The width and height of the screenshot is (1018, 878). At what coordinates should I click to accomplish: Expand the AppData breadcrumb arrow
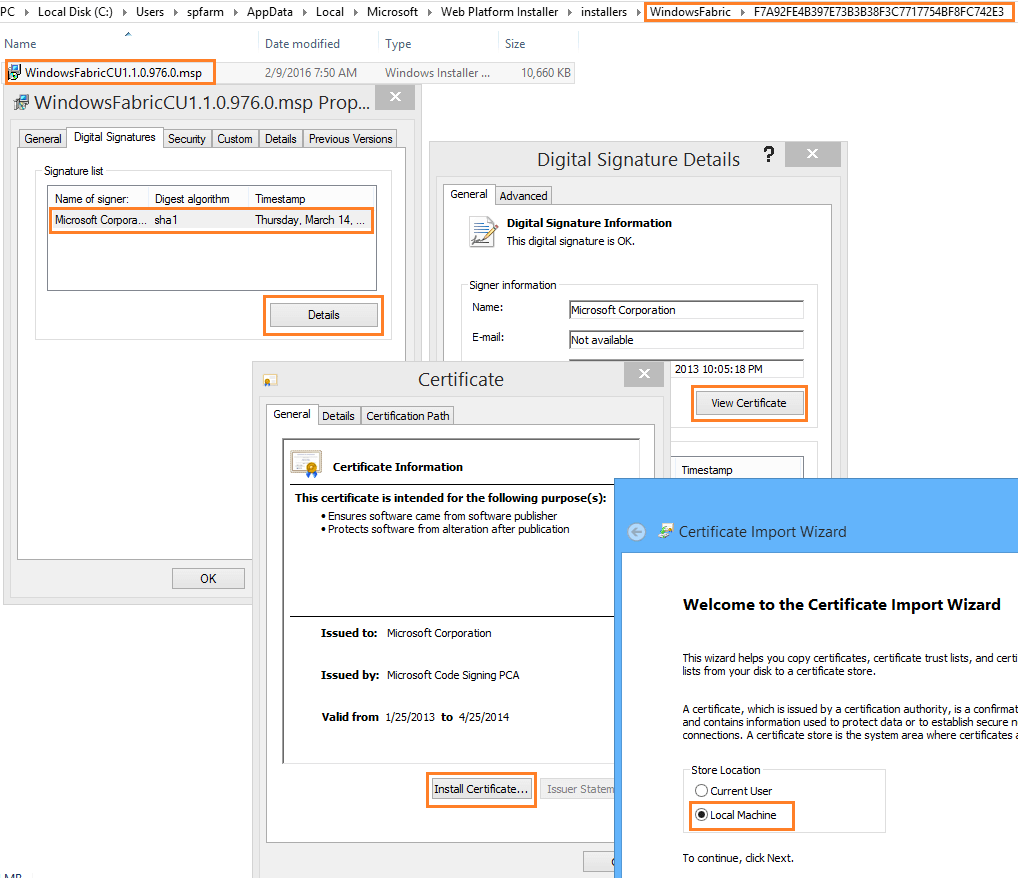tap(304, 12)
